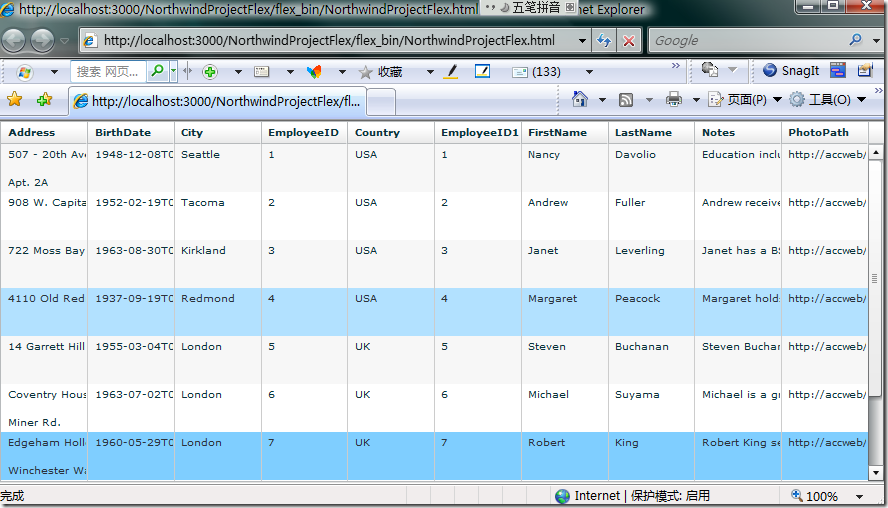The image size is (888, 508).
Task: Click the green toolbar search magnifier
Action: (x=157, y=71)
